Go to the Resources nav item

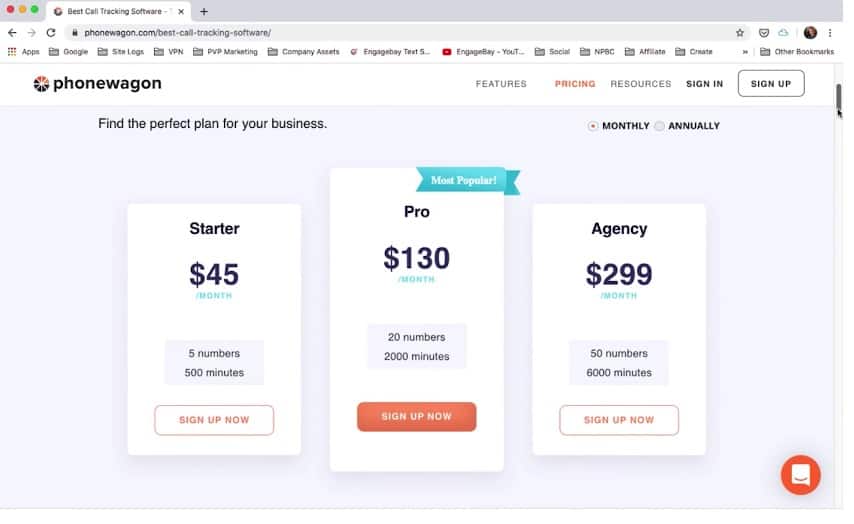(640, 84)
